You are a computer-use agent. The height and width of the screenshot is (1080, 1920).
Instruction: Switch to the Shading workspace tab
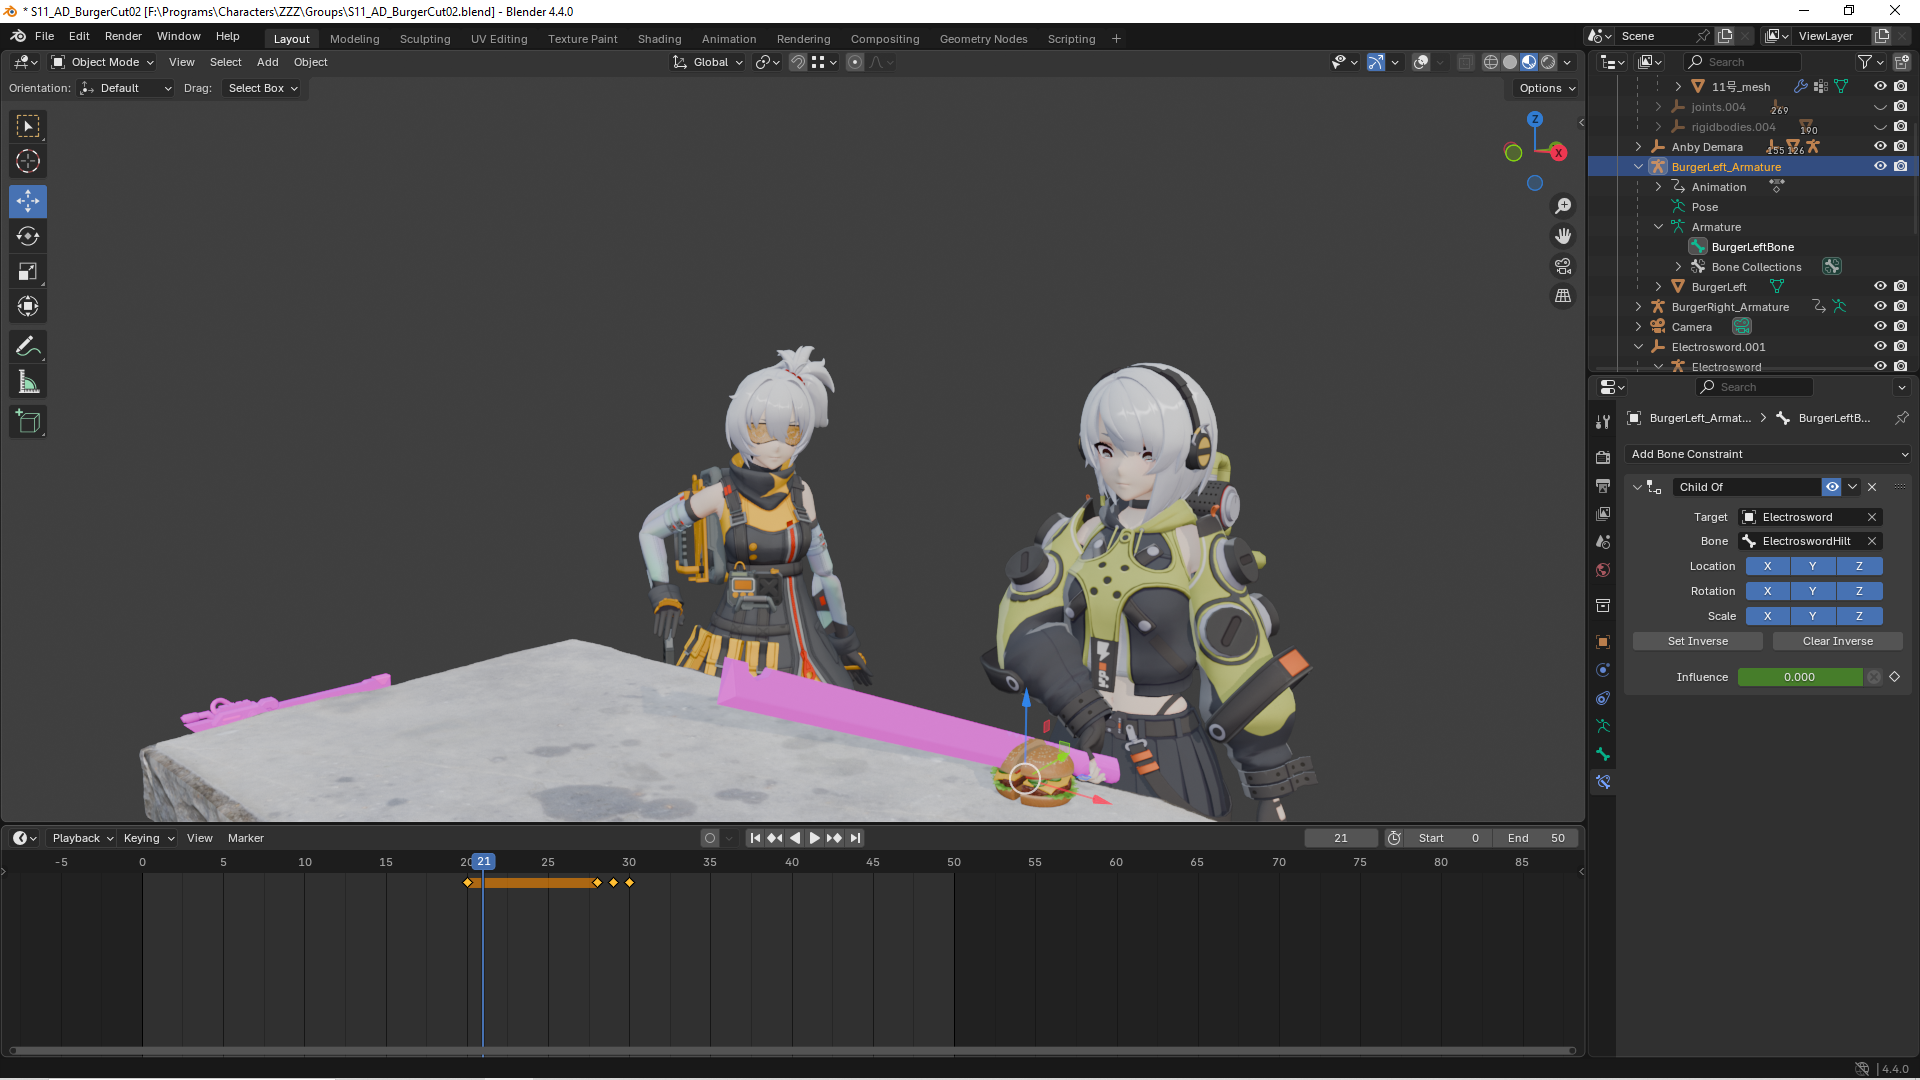[x=659, y=39]
